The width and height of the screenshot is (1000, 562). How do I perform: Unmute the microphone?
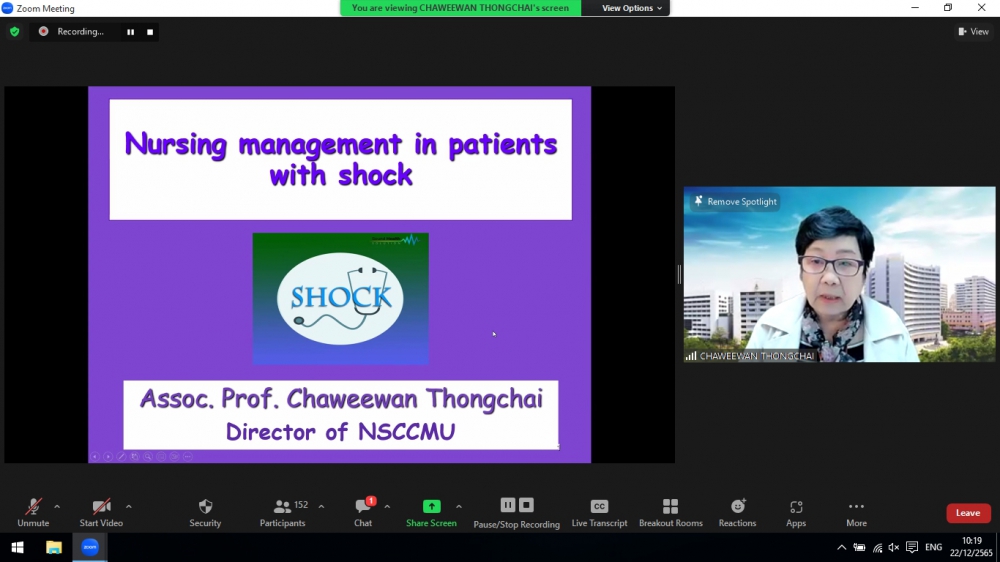[x=33, y=512]
